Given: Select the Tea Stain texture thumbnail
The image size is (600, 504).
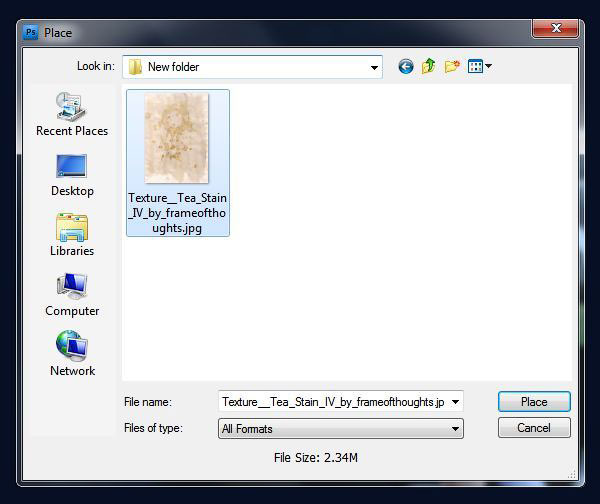Looking at the screenshot, I should pos(176,138).
